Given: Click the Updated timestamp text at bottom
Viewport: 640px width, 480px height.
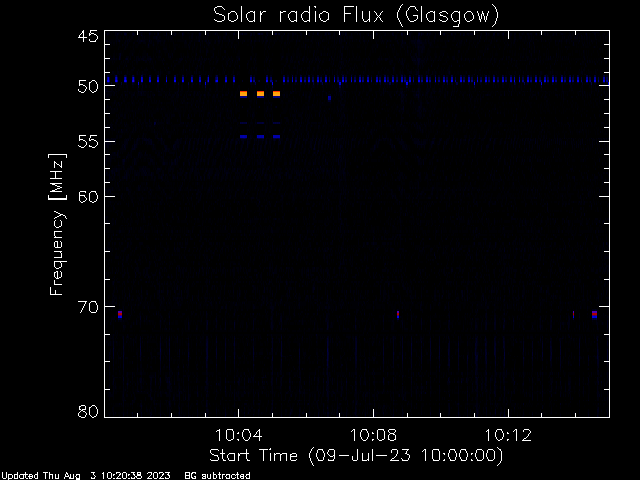Looking at the screenshot, I should click(86, 476).
